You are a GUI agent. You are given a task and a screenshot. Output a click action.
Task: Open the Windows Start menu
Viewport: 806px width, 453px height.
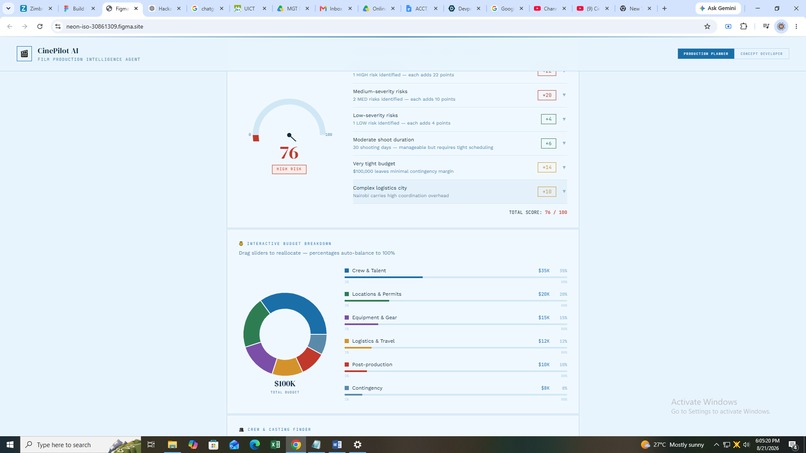point(10,445)
